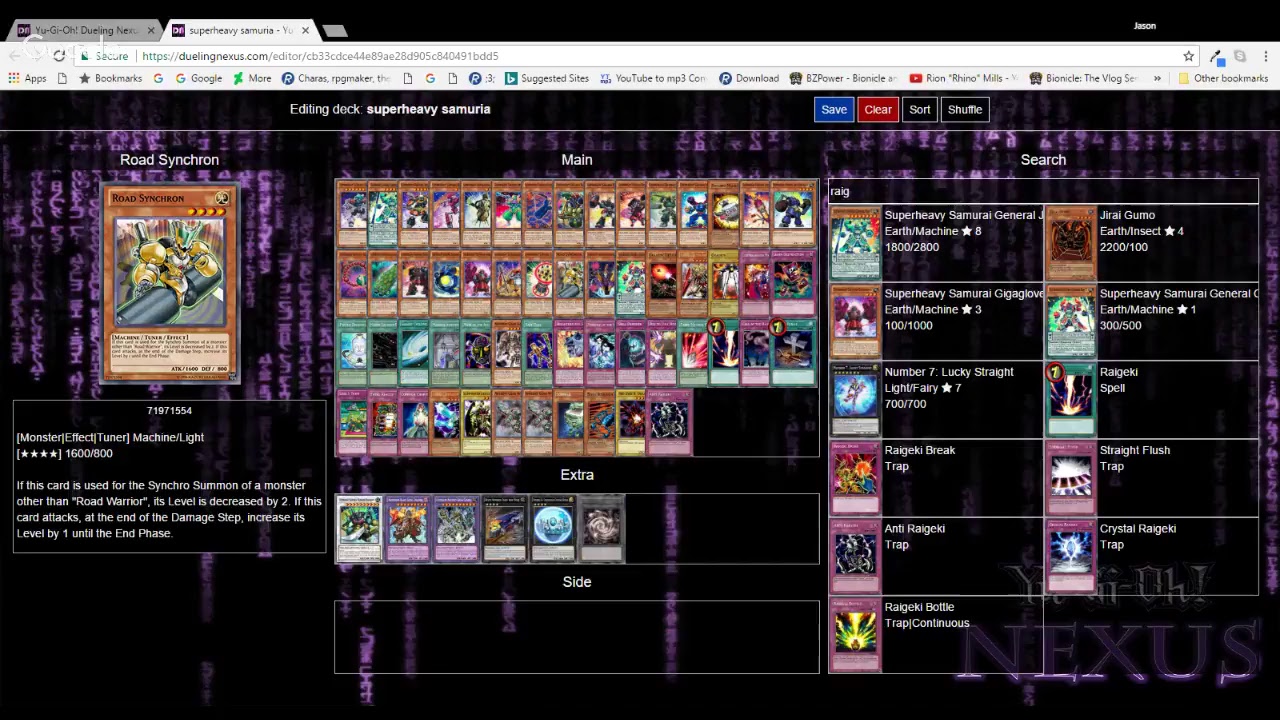Clear the current deck
1280x720 pixels.
pos(878,110)
